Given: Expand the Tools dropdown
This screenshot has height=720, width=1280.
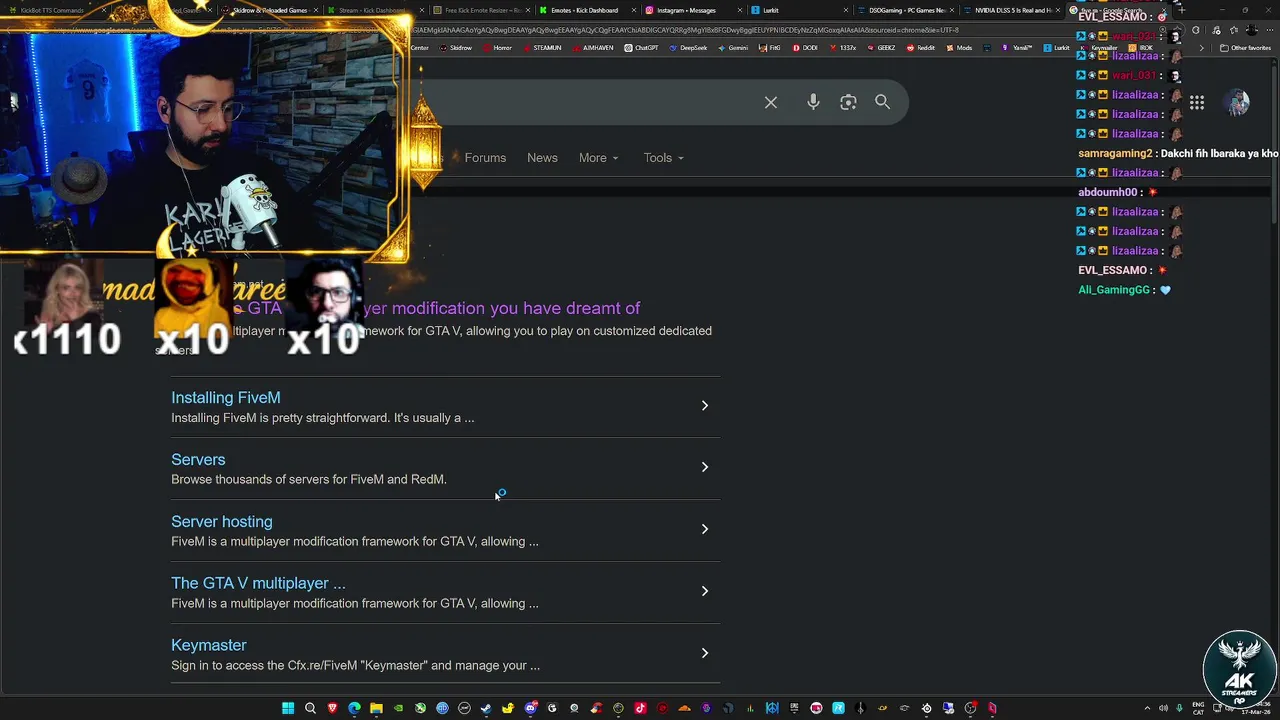Looking at the screenshot, I should click(664, 158).
